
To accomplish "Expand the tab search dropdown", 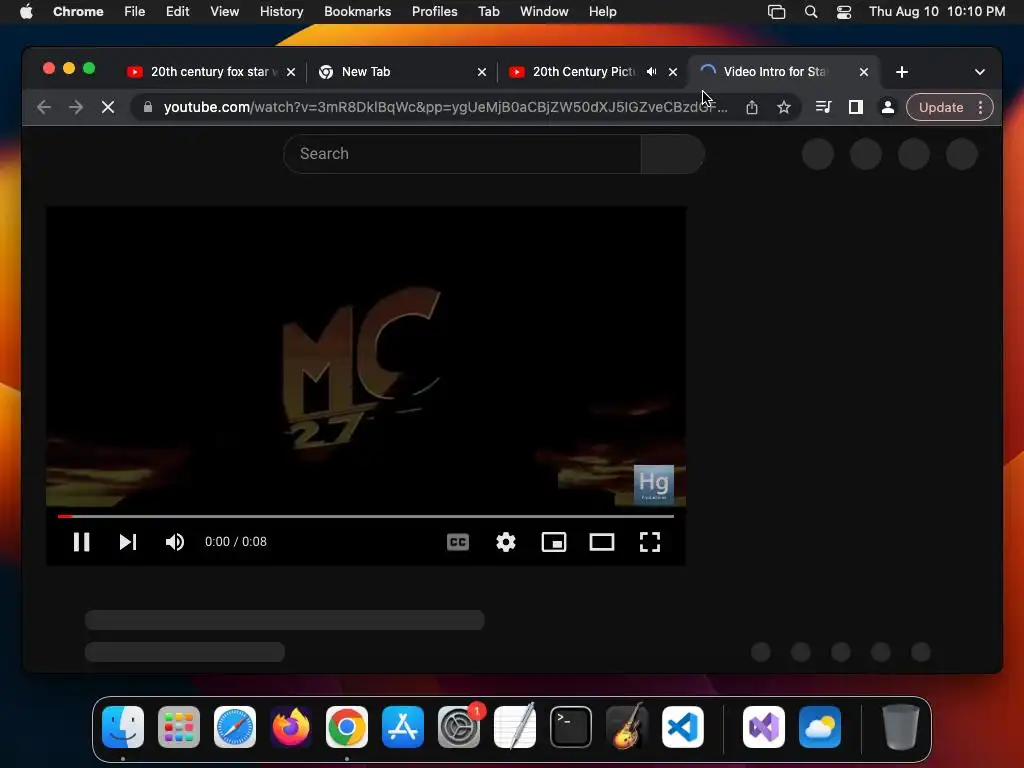I will click(x=980, y=72).
